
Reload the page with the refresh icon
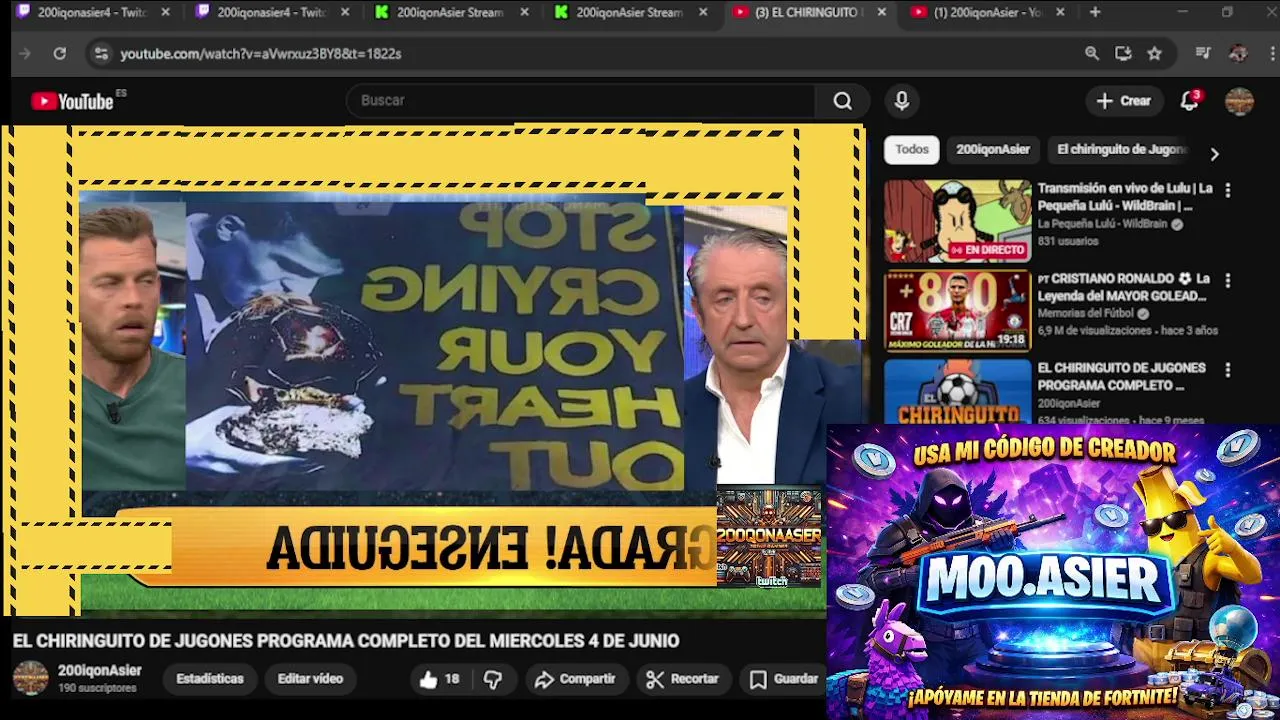tap(60, 54)
